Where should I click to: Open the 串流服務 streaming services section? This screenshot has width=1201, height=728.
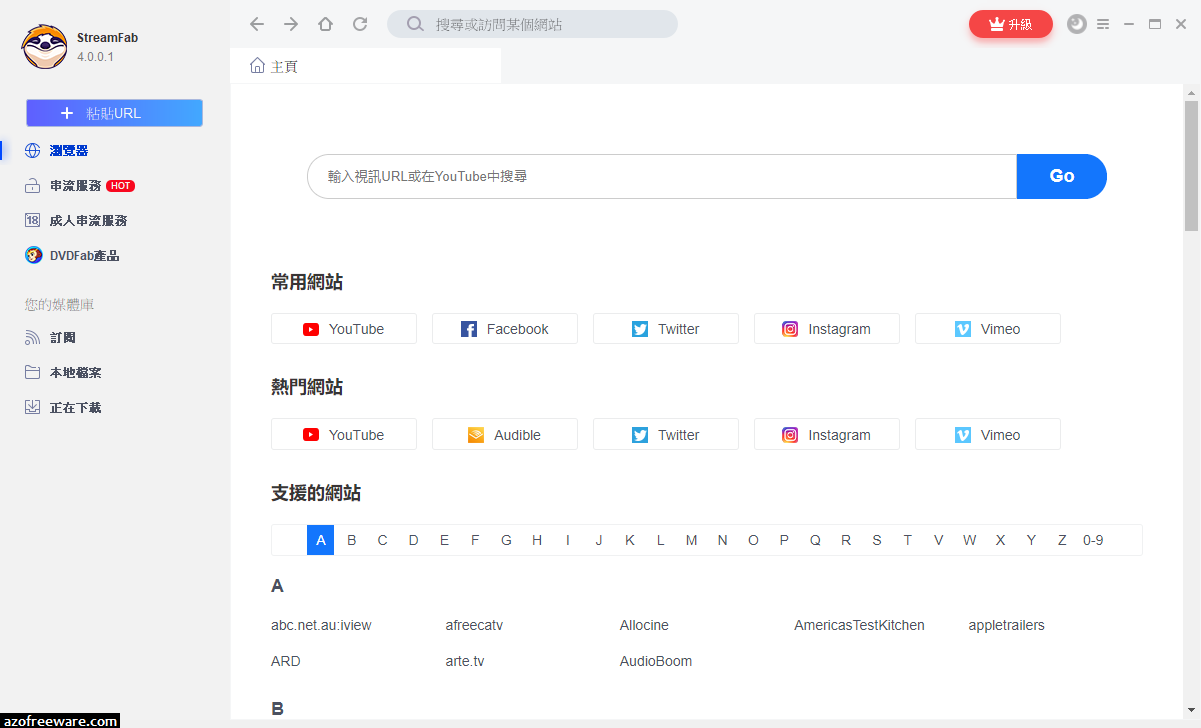pyautogui.click(x=80, y=185)
